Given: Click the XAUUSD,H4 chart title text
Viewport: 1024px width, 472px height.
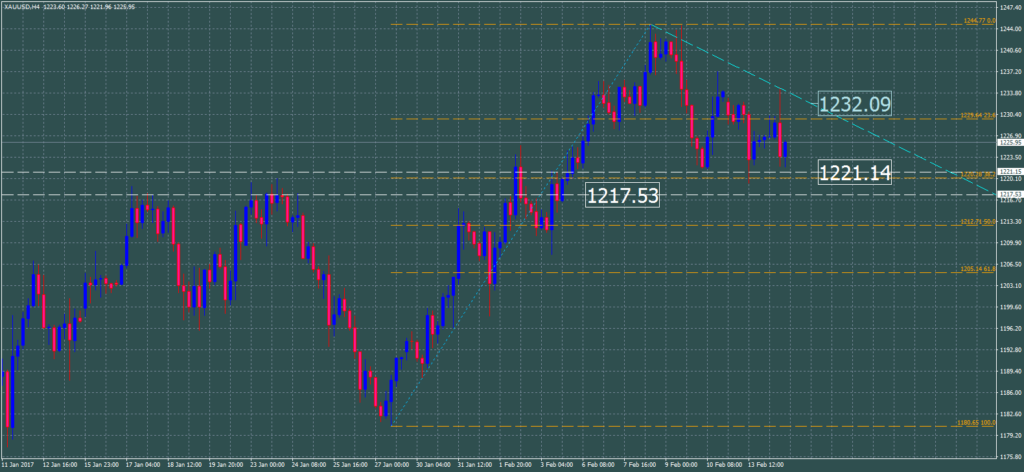Looking at the screenshot, I should click(22, 8).
